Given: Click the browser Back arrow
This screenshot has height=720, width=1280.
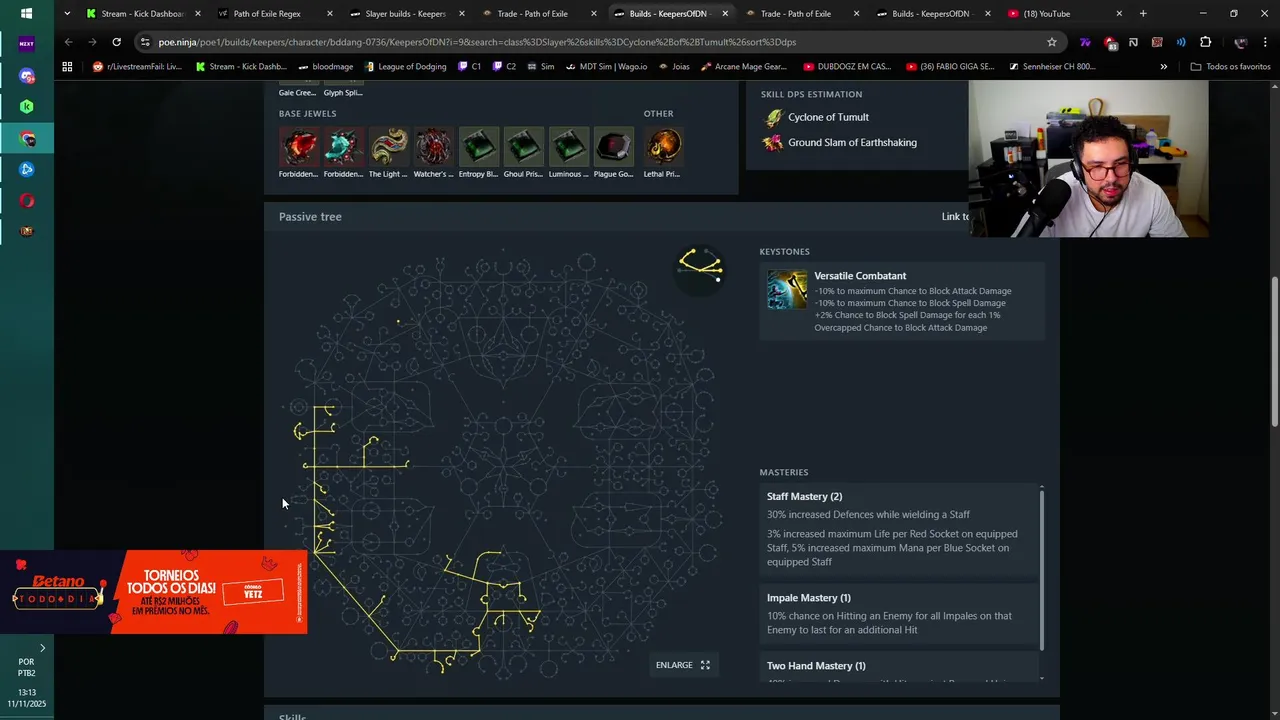Looking at the screenshot, I should pos(68,42).
